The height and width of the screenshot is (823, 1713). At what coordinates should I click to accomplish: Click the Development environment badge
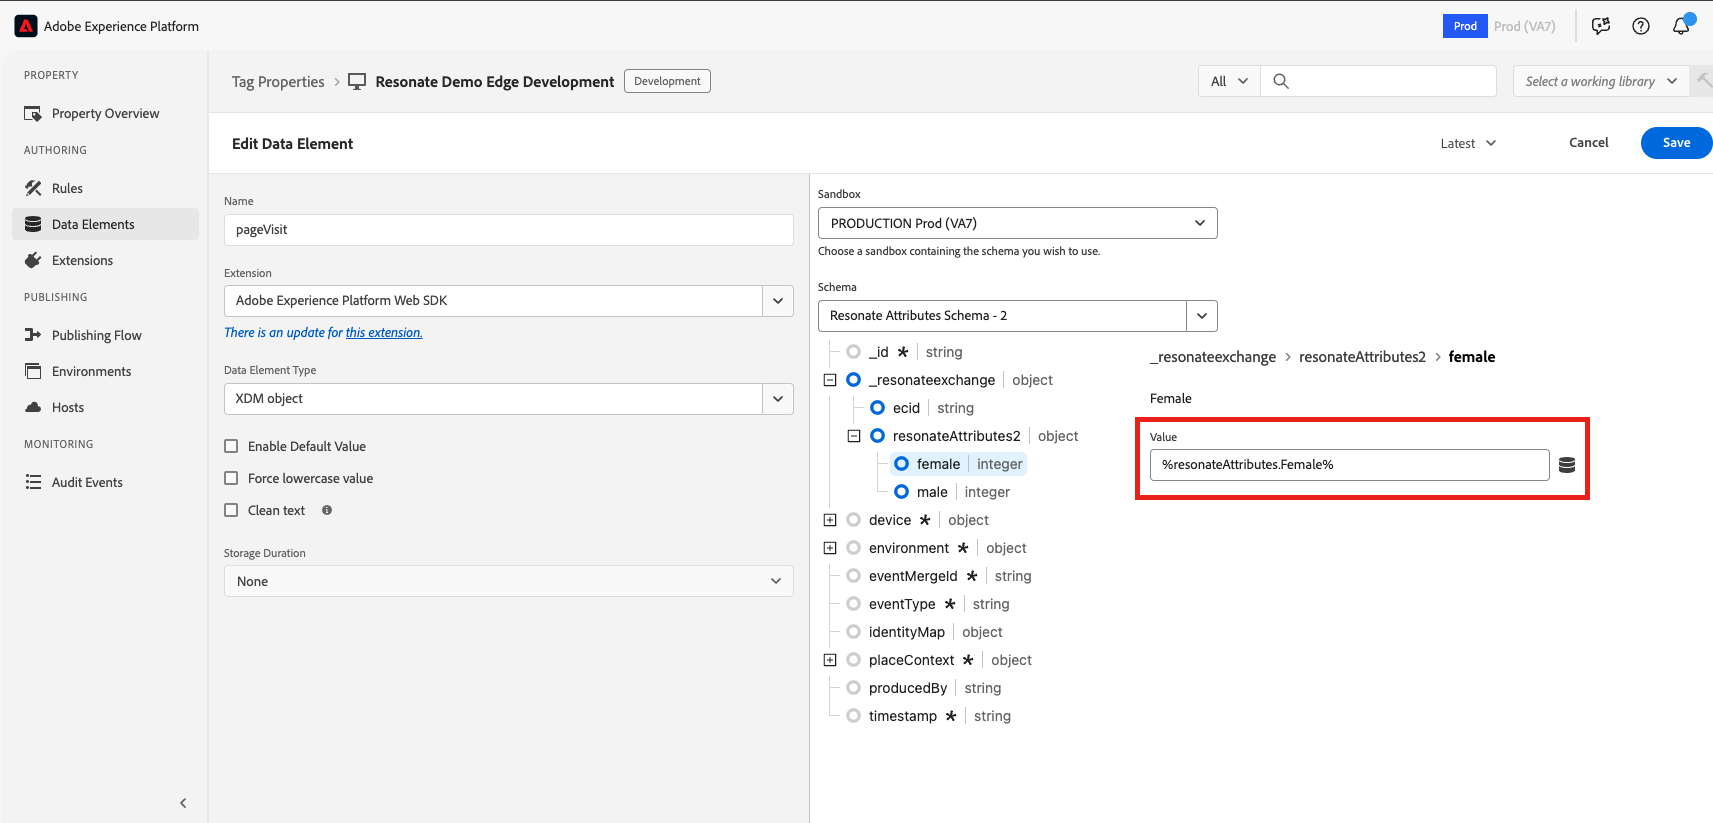pos(667,81)
